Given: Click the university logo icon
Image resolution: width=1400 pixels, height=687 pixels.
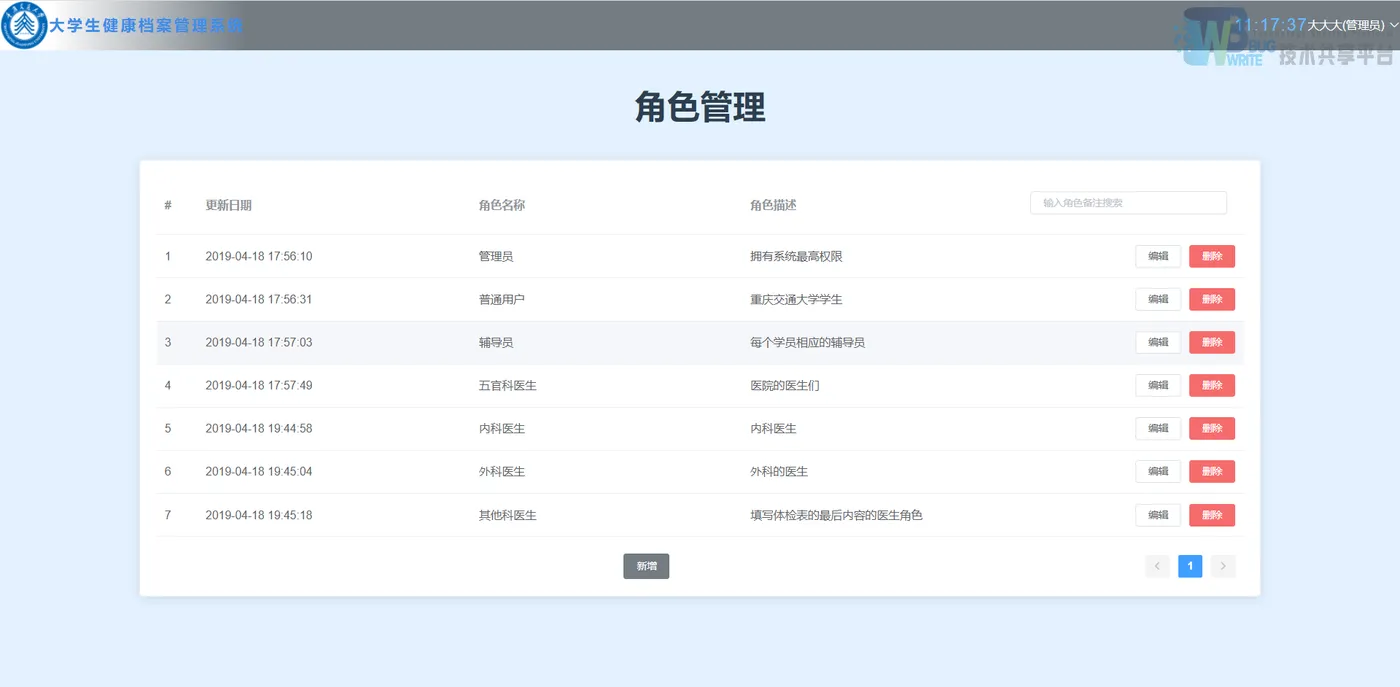Looking at the screenshot, I should pyautogui.click(x=24, y=26).
